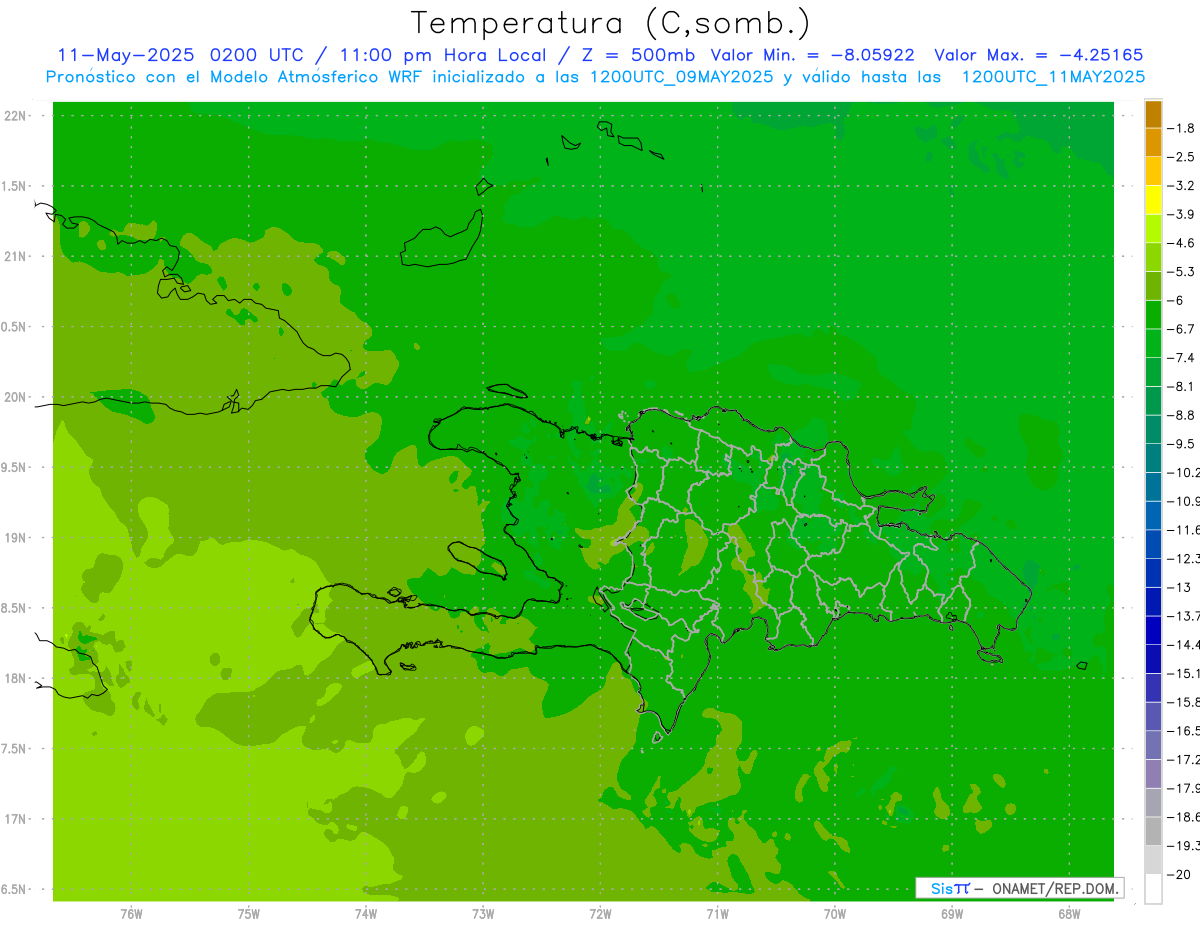Image resolution: width=1200 pixels, height=927 pixels.
Task: Click the -17.2 colorbar value
Action: tap(1183, 759)
